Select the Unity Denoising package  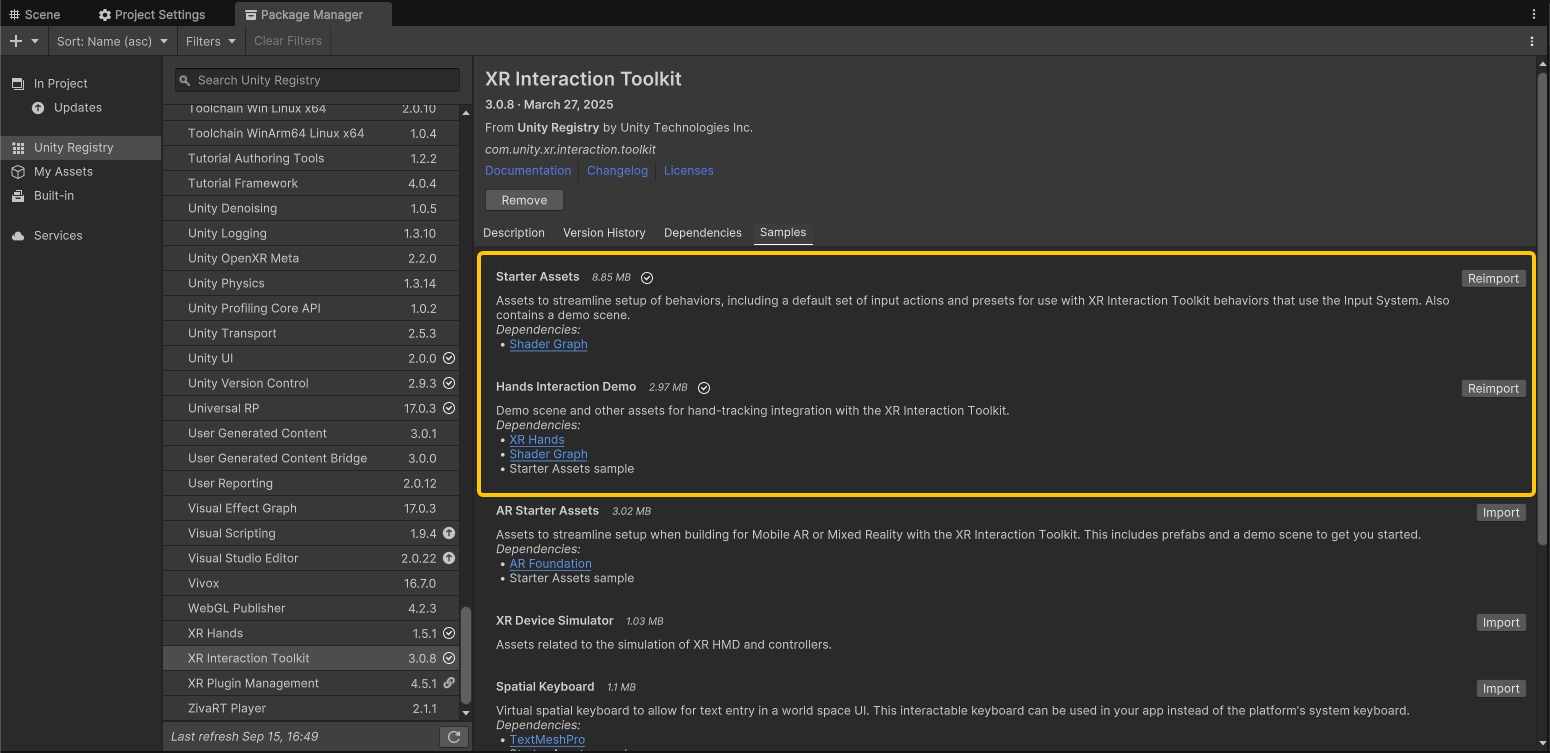(x=312, y=208)
